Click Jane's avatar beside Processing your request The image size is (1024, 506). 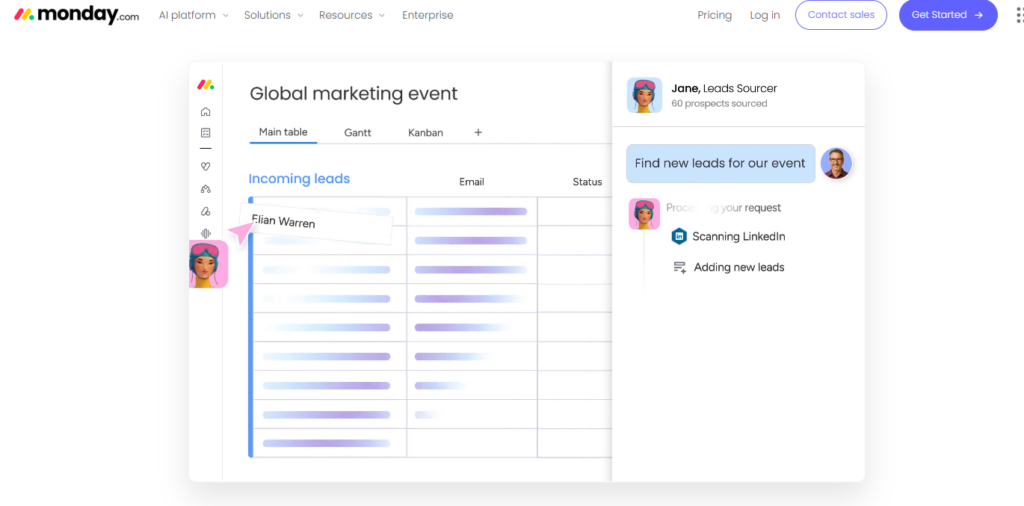pyautogui.click(x=644, y=214)
